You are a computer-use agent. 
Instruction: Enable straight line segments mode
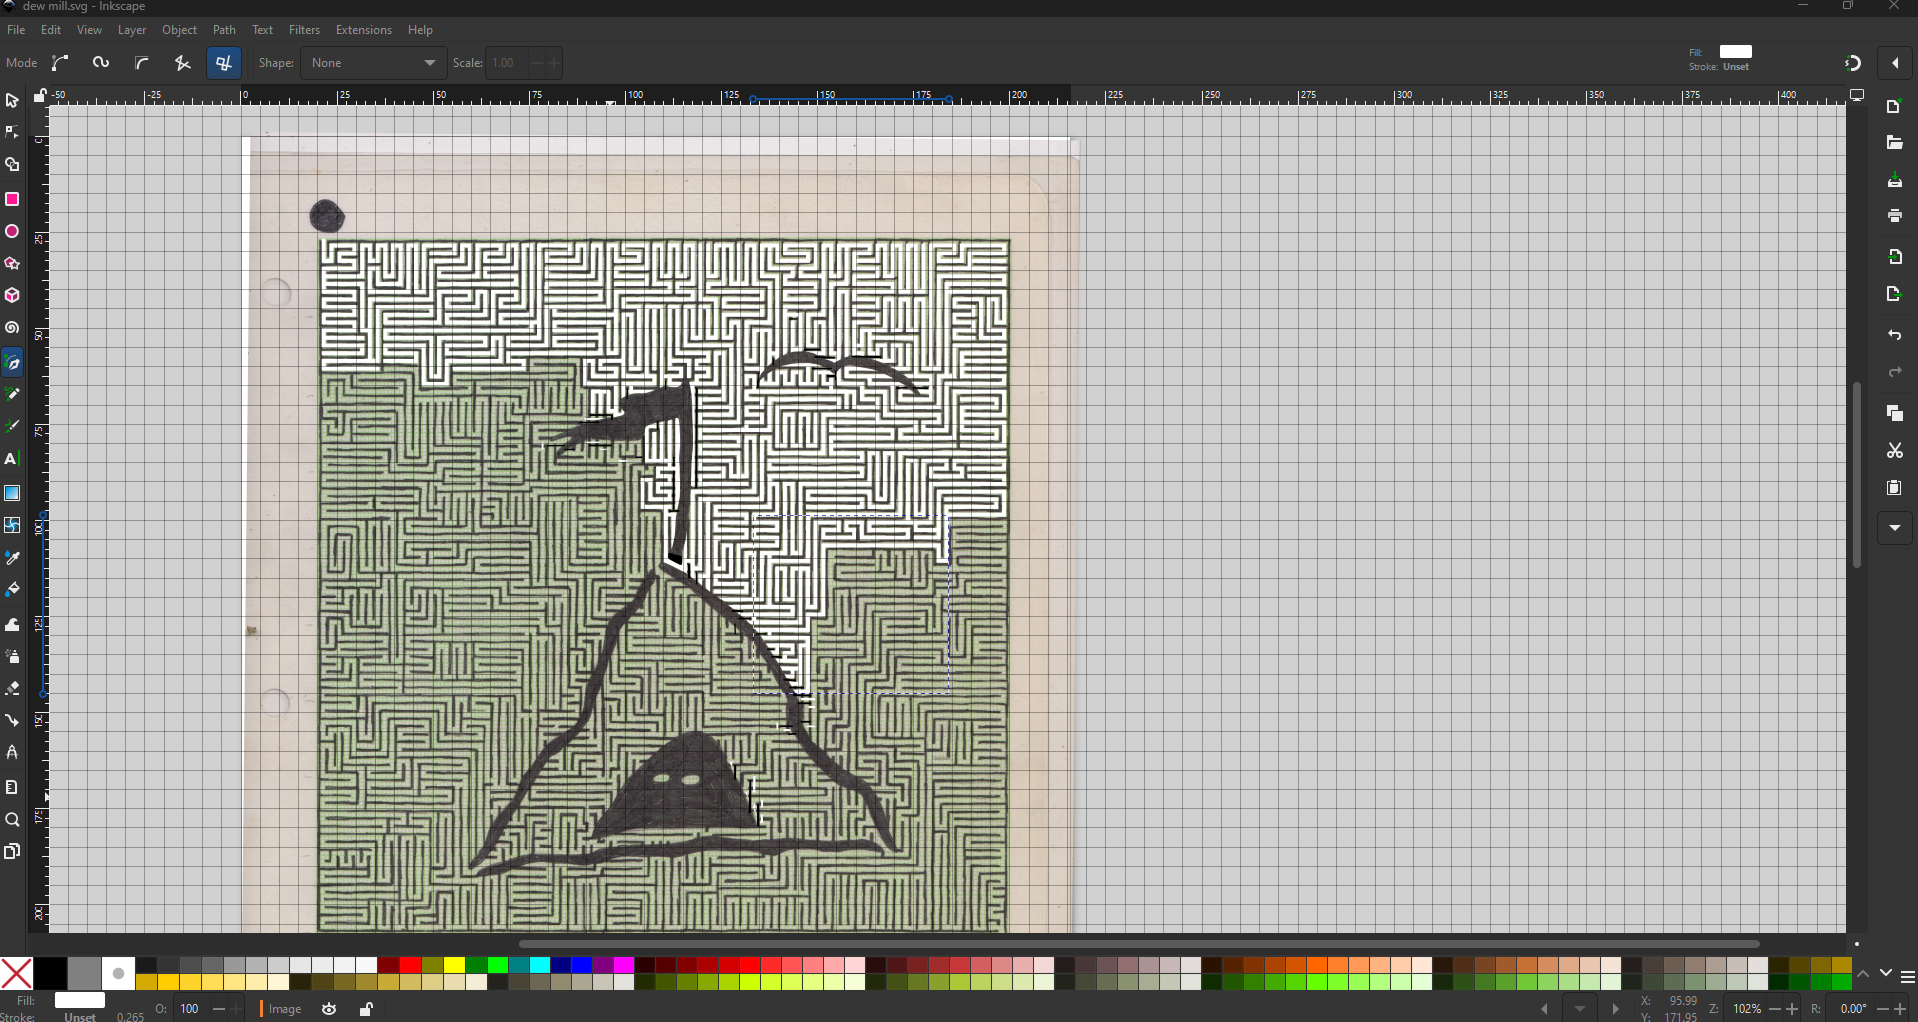[182, 63]
